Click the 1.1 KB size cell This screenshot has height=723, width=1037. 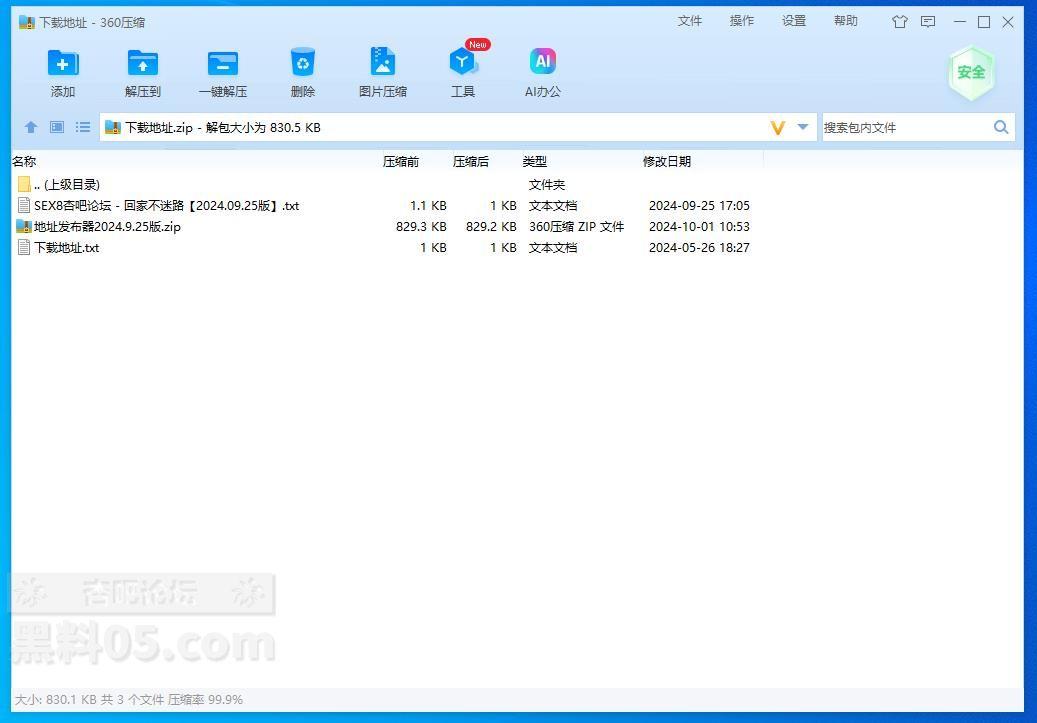coord(428,206)
